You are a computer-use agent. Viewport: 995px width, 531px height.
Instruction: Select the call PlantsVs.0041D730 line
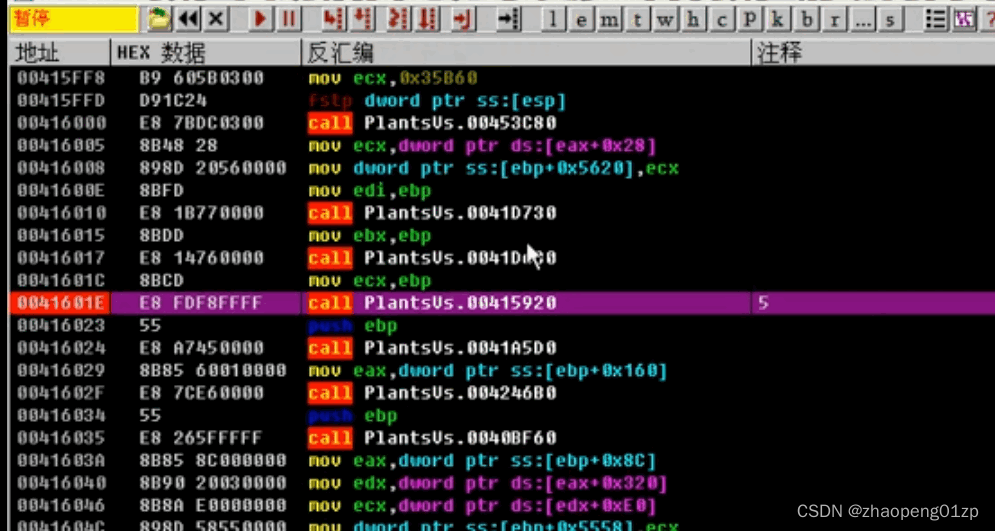point(432,213)
